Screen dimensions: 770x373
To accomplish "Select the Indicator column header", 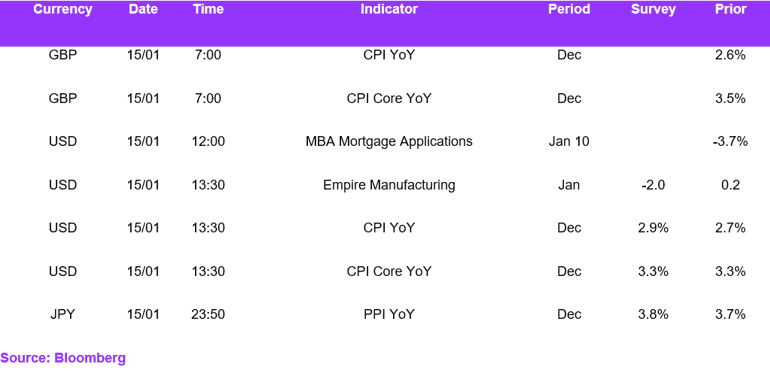I will [x=389, y=9].
